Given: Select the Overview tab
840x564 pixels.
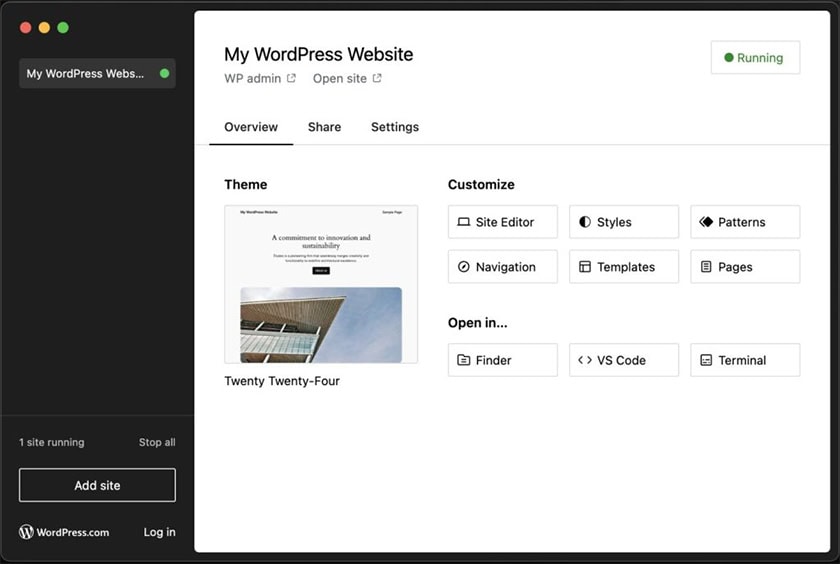Looking at the screenshot, I should click(x=251, y=127).
